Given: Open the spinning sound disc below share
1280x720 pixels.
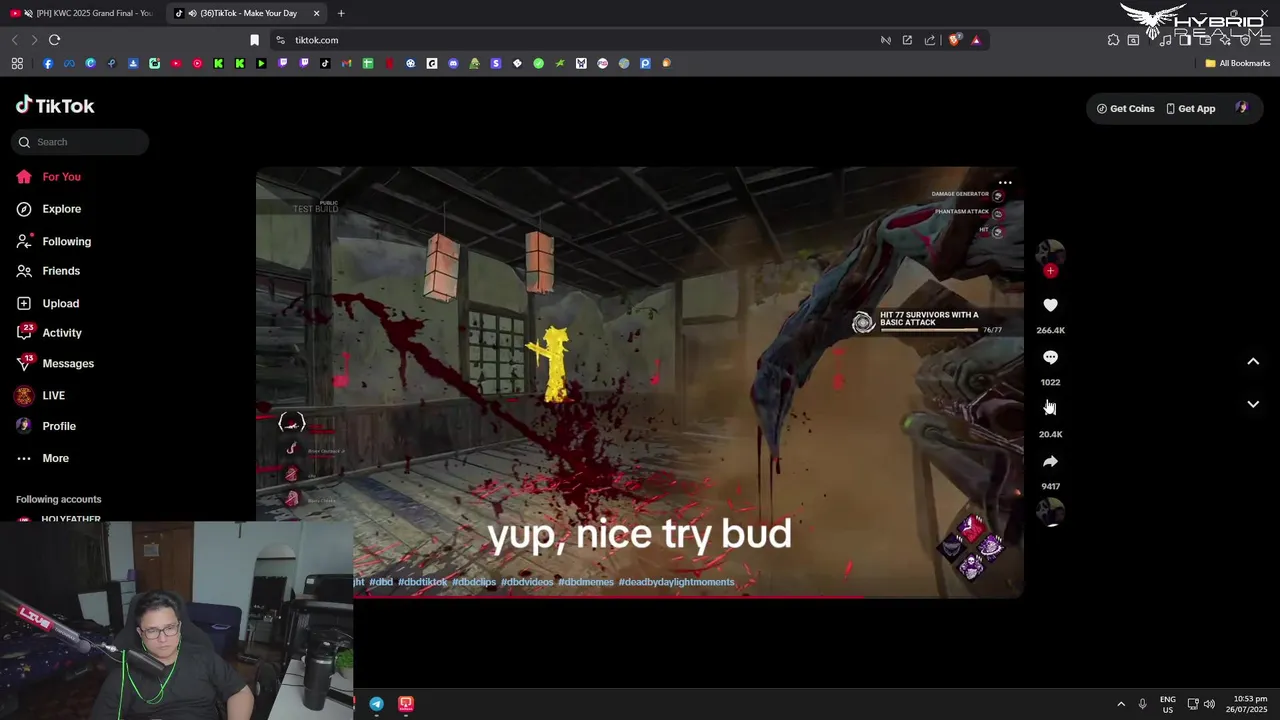Looking at the screenshot, I should point(1050,511).
